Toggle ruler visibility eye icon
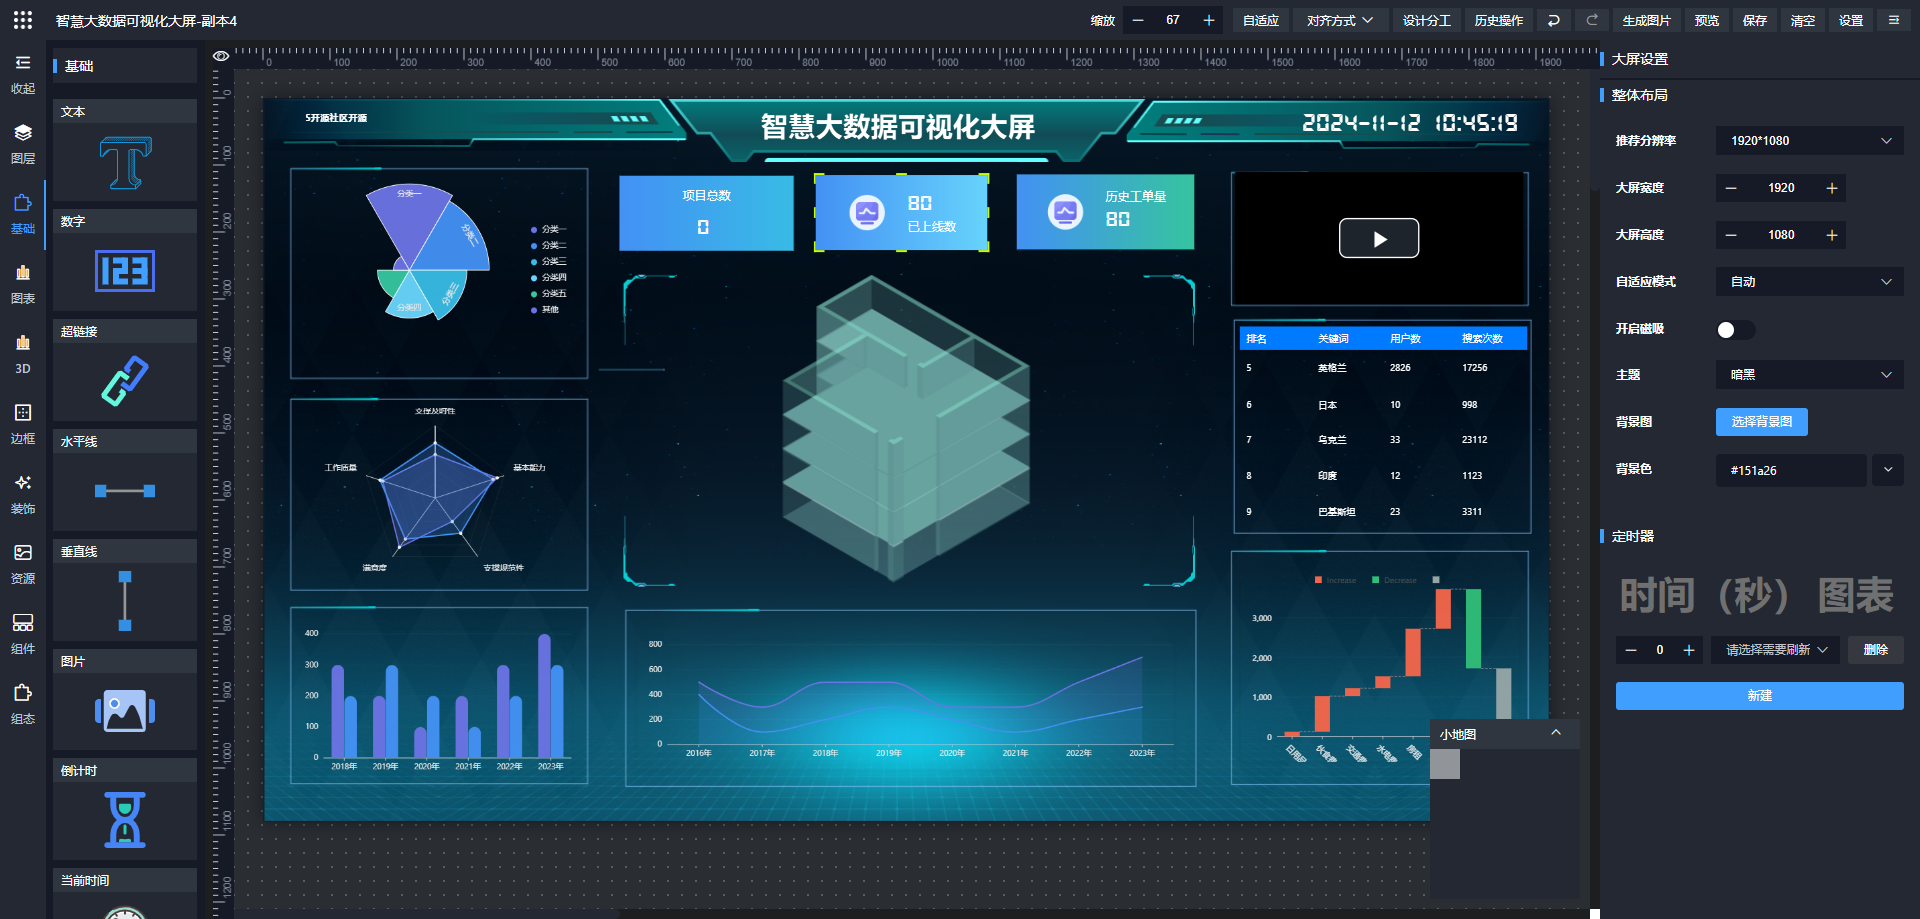 (221, 56)
